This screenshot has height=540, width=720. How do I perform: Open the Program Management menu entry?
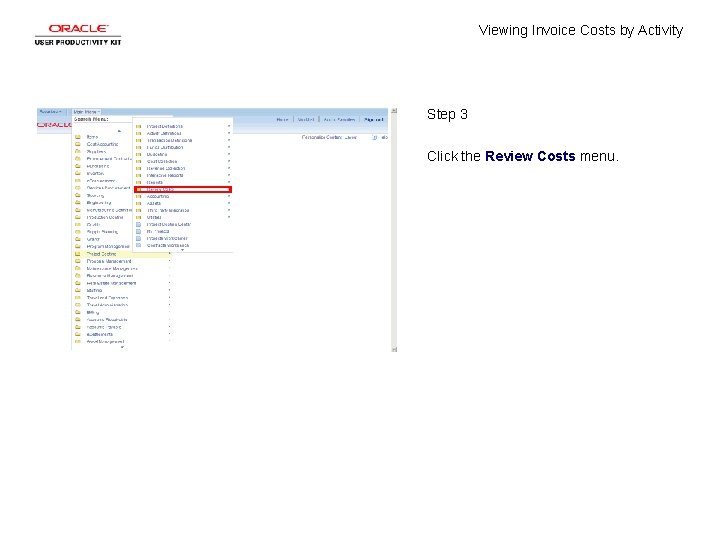[x=108, y=247]
